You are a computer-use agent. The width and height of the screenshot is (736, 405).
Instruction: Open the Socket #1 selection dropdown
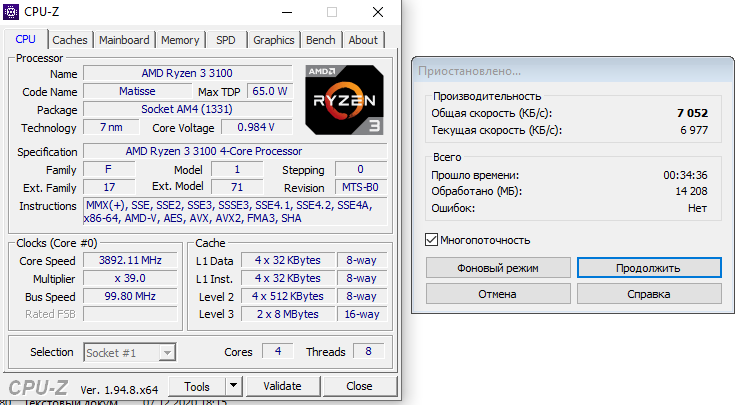(x=130, y=352)
